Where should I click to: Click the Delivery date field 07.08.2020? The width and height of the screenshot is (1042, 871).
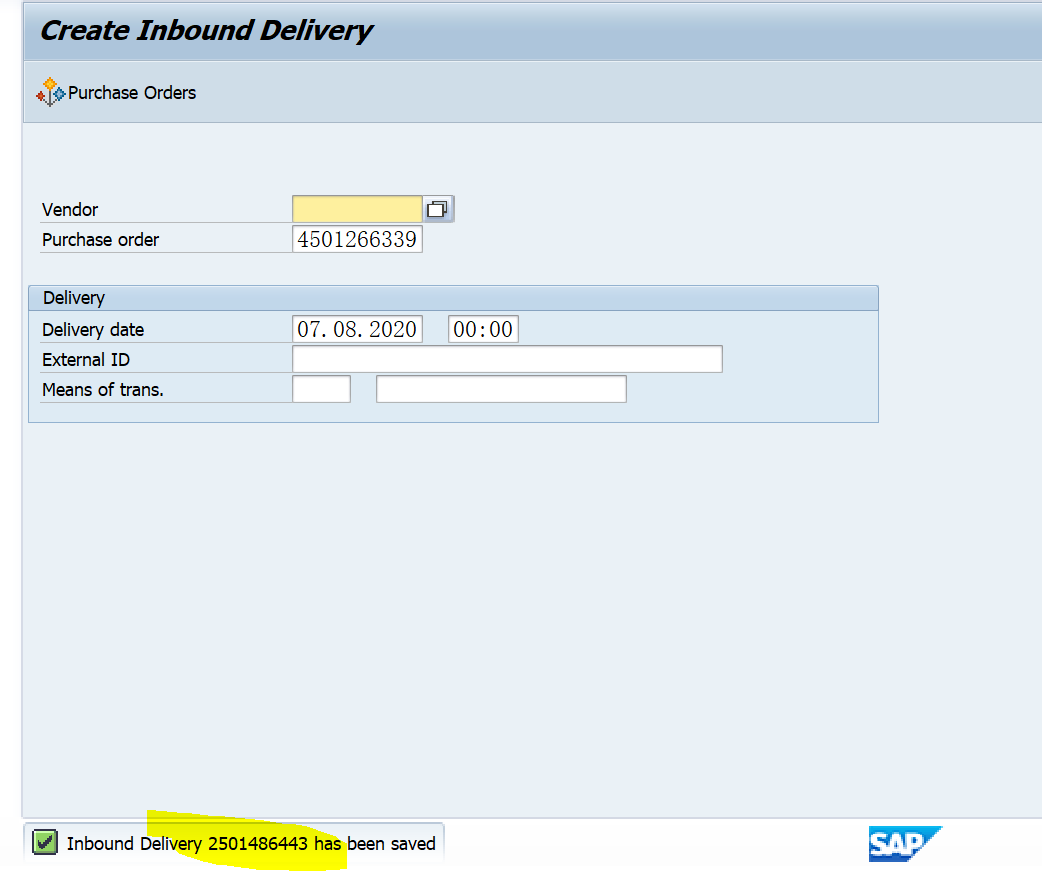tap(357, 329)
